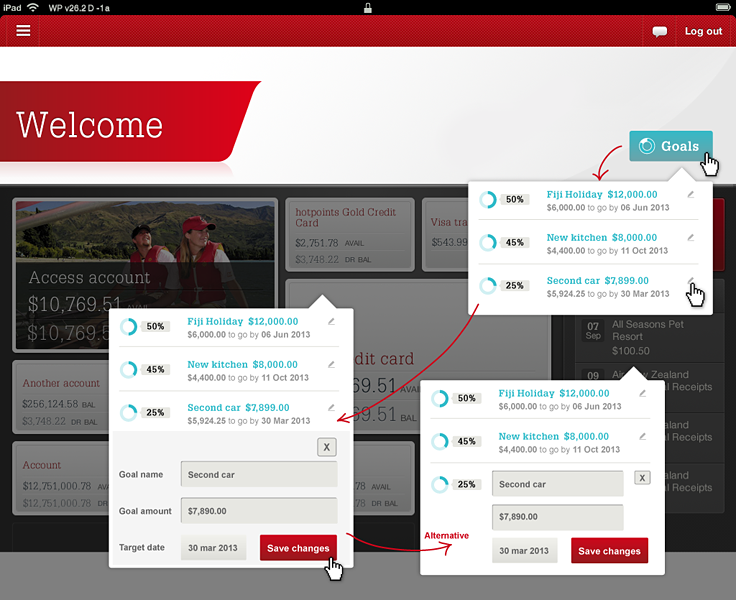Click Log out
Image resolution: width=736 pixels, height=600 pixels.
point(703,31)
